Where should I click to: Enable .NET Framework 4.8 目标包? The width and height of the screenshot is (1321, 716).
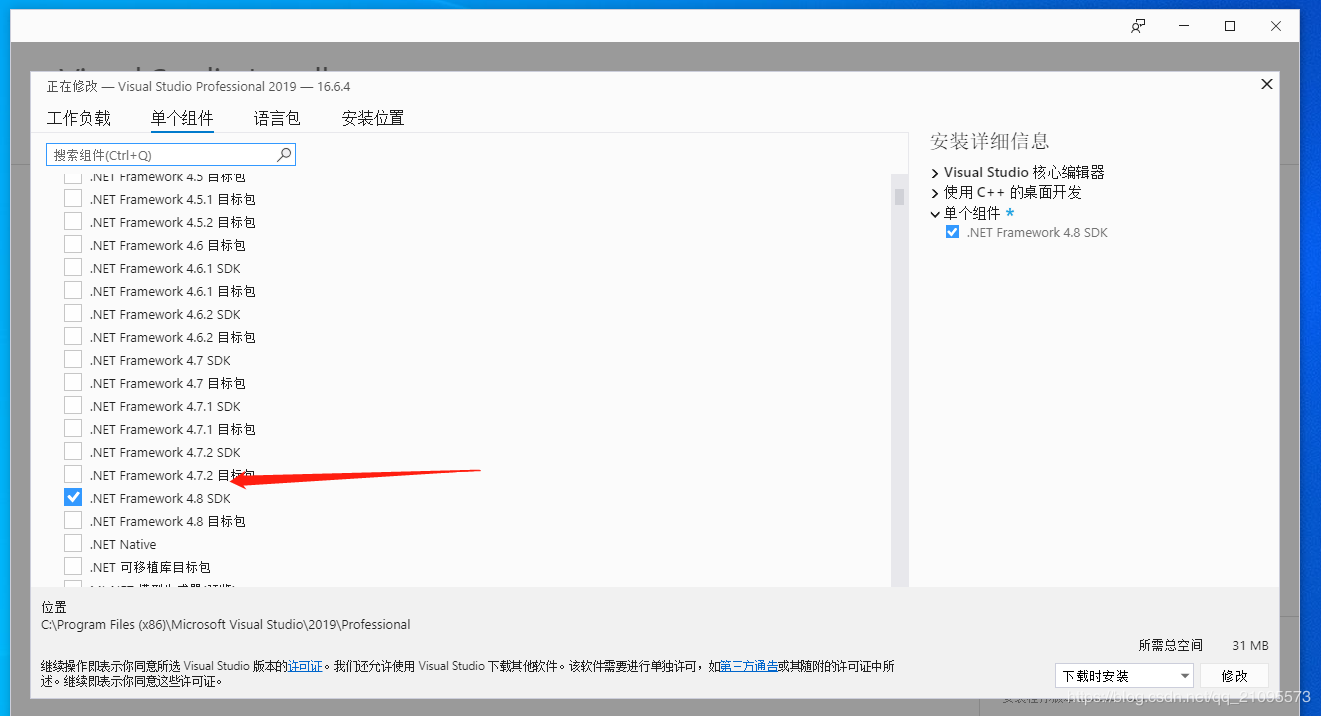pyautogui.click(x=72, y=520)
